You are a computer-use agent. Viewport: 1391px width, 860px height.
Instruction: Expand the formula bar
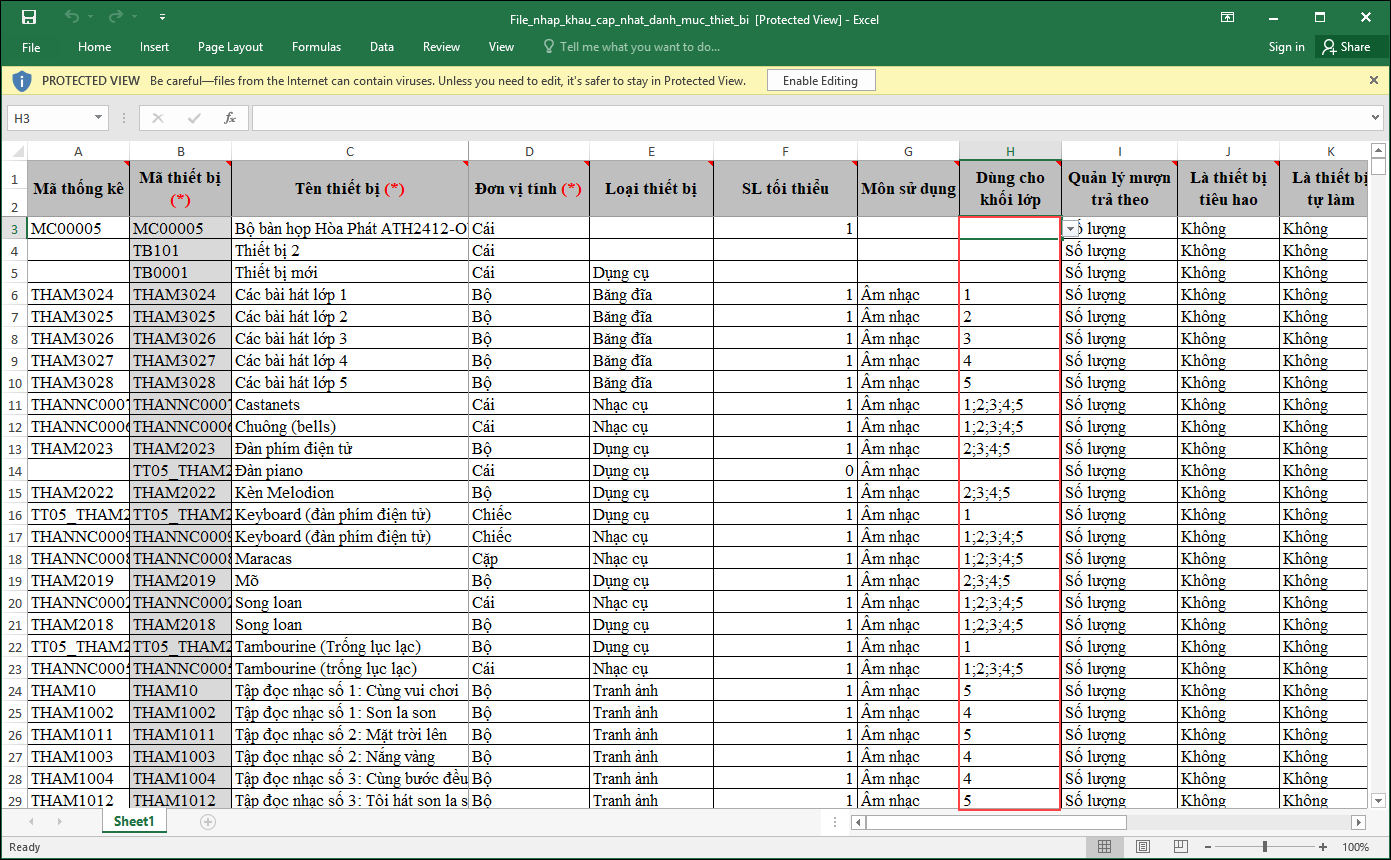point(1375,118)
